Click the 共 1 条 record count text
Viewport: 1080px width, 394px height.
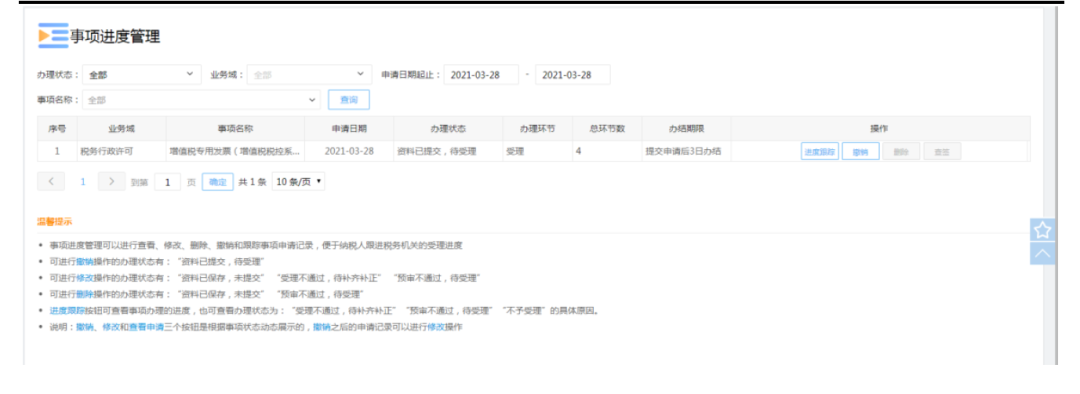(252, 182)
